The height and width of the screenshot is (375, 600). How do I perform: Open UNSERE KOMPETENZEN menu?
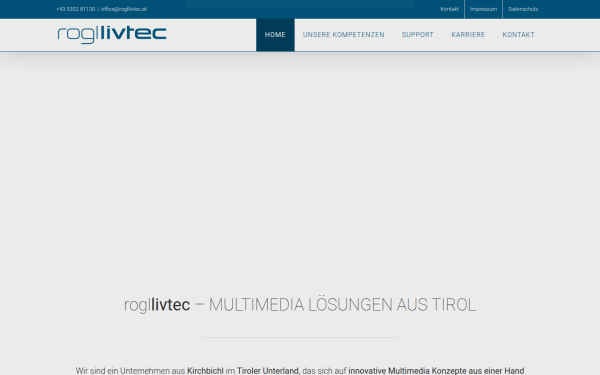point(344,35)
